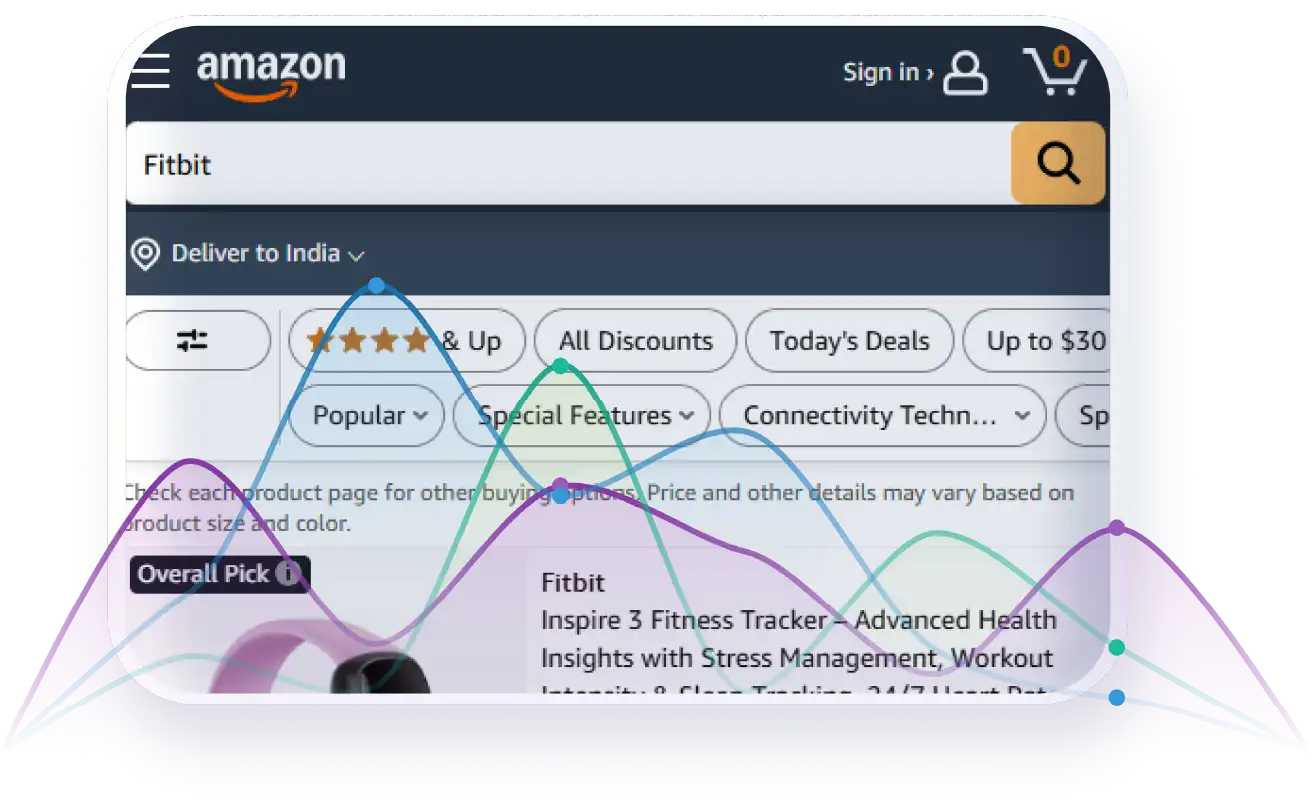
Task: Toggle the All Discounts filter chip
Action: 636,341
